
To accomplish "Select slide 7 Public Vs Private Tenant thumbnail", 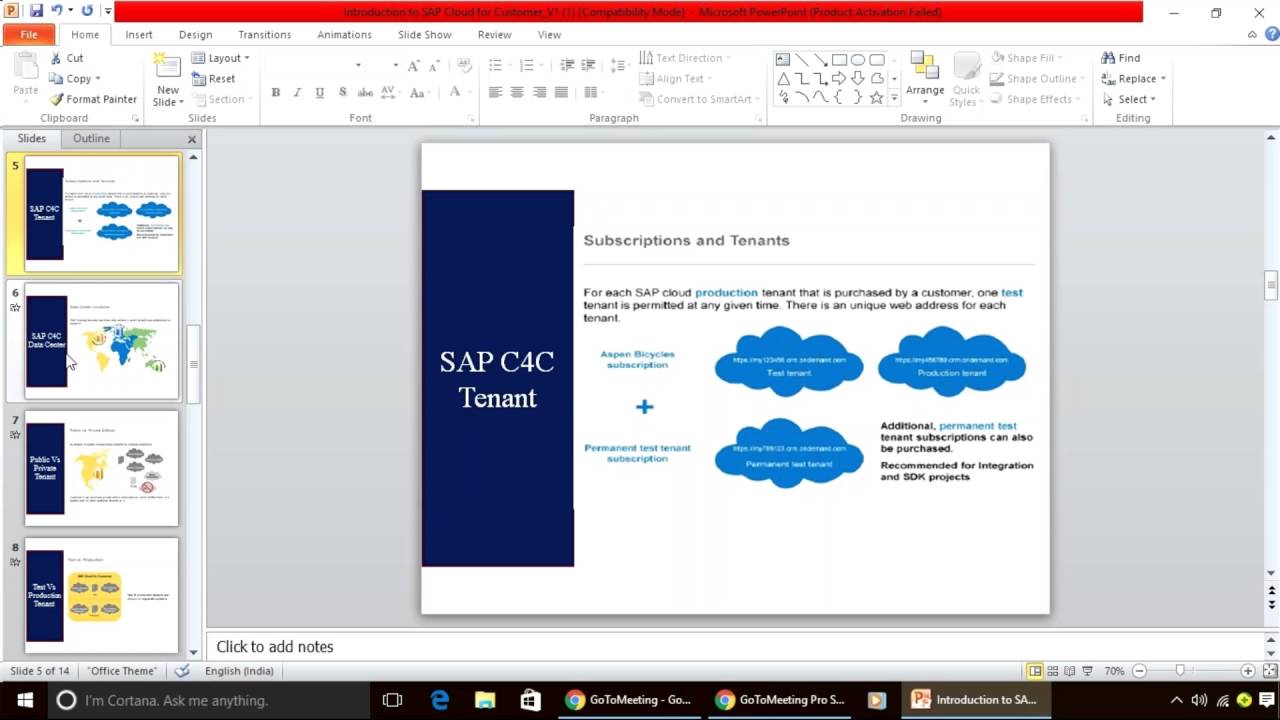I will pos(102,468).
